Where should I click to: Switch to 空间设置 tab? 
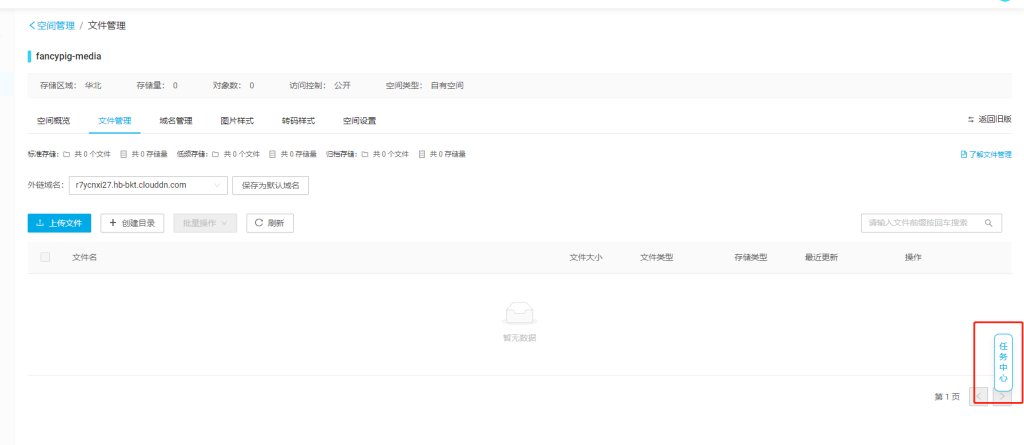(359, 121)
